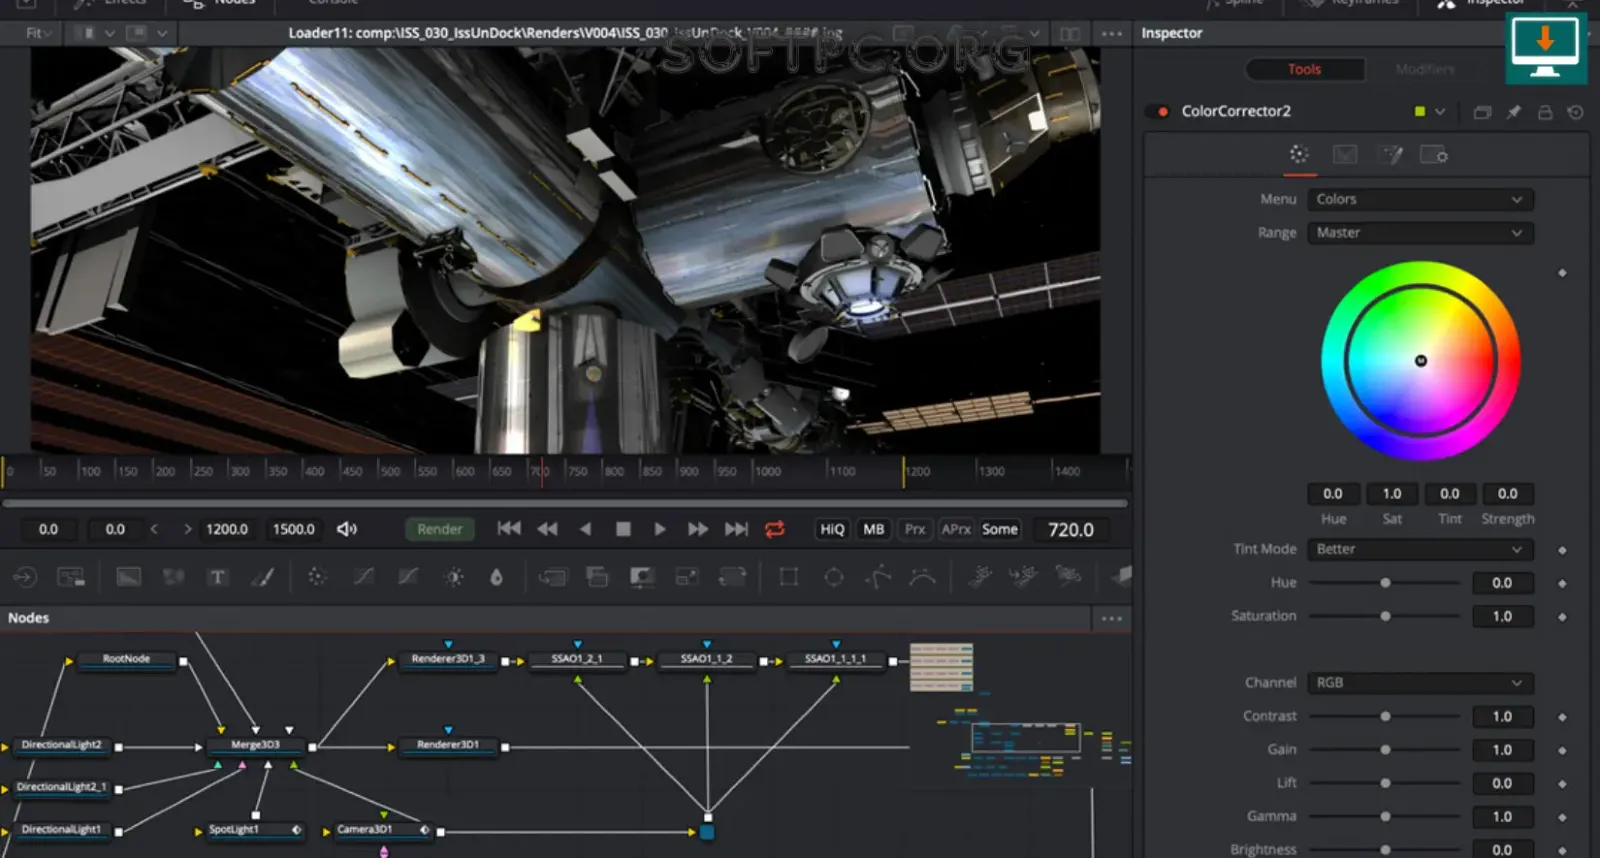Add a Brightness Contrast node from the toolbar
The height and width of the screenshot is (858, 1600).
point(454,577)
